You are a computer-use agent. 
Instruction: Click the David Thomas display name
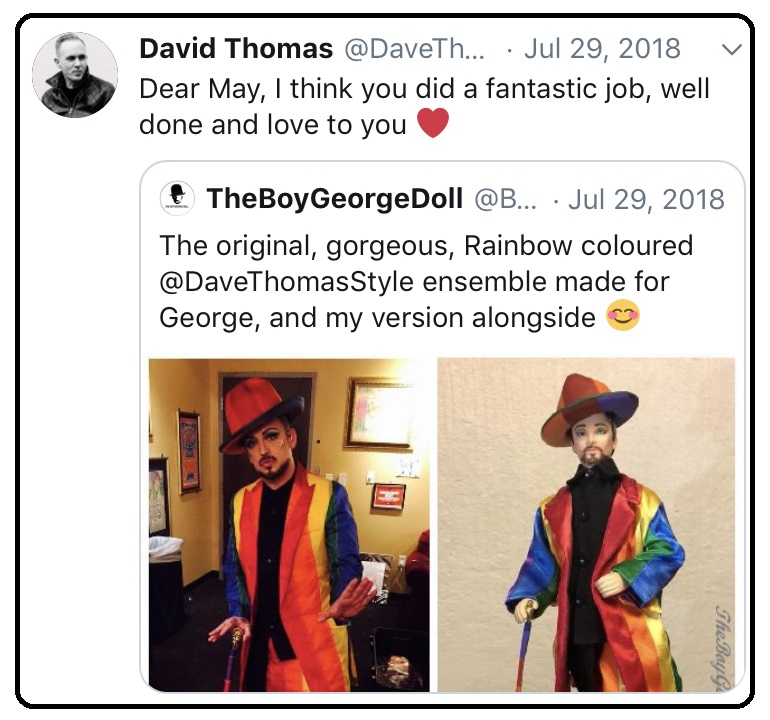click(x=236, y=49)
